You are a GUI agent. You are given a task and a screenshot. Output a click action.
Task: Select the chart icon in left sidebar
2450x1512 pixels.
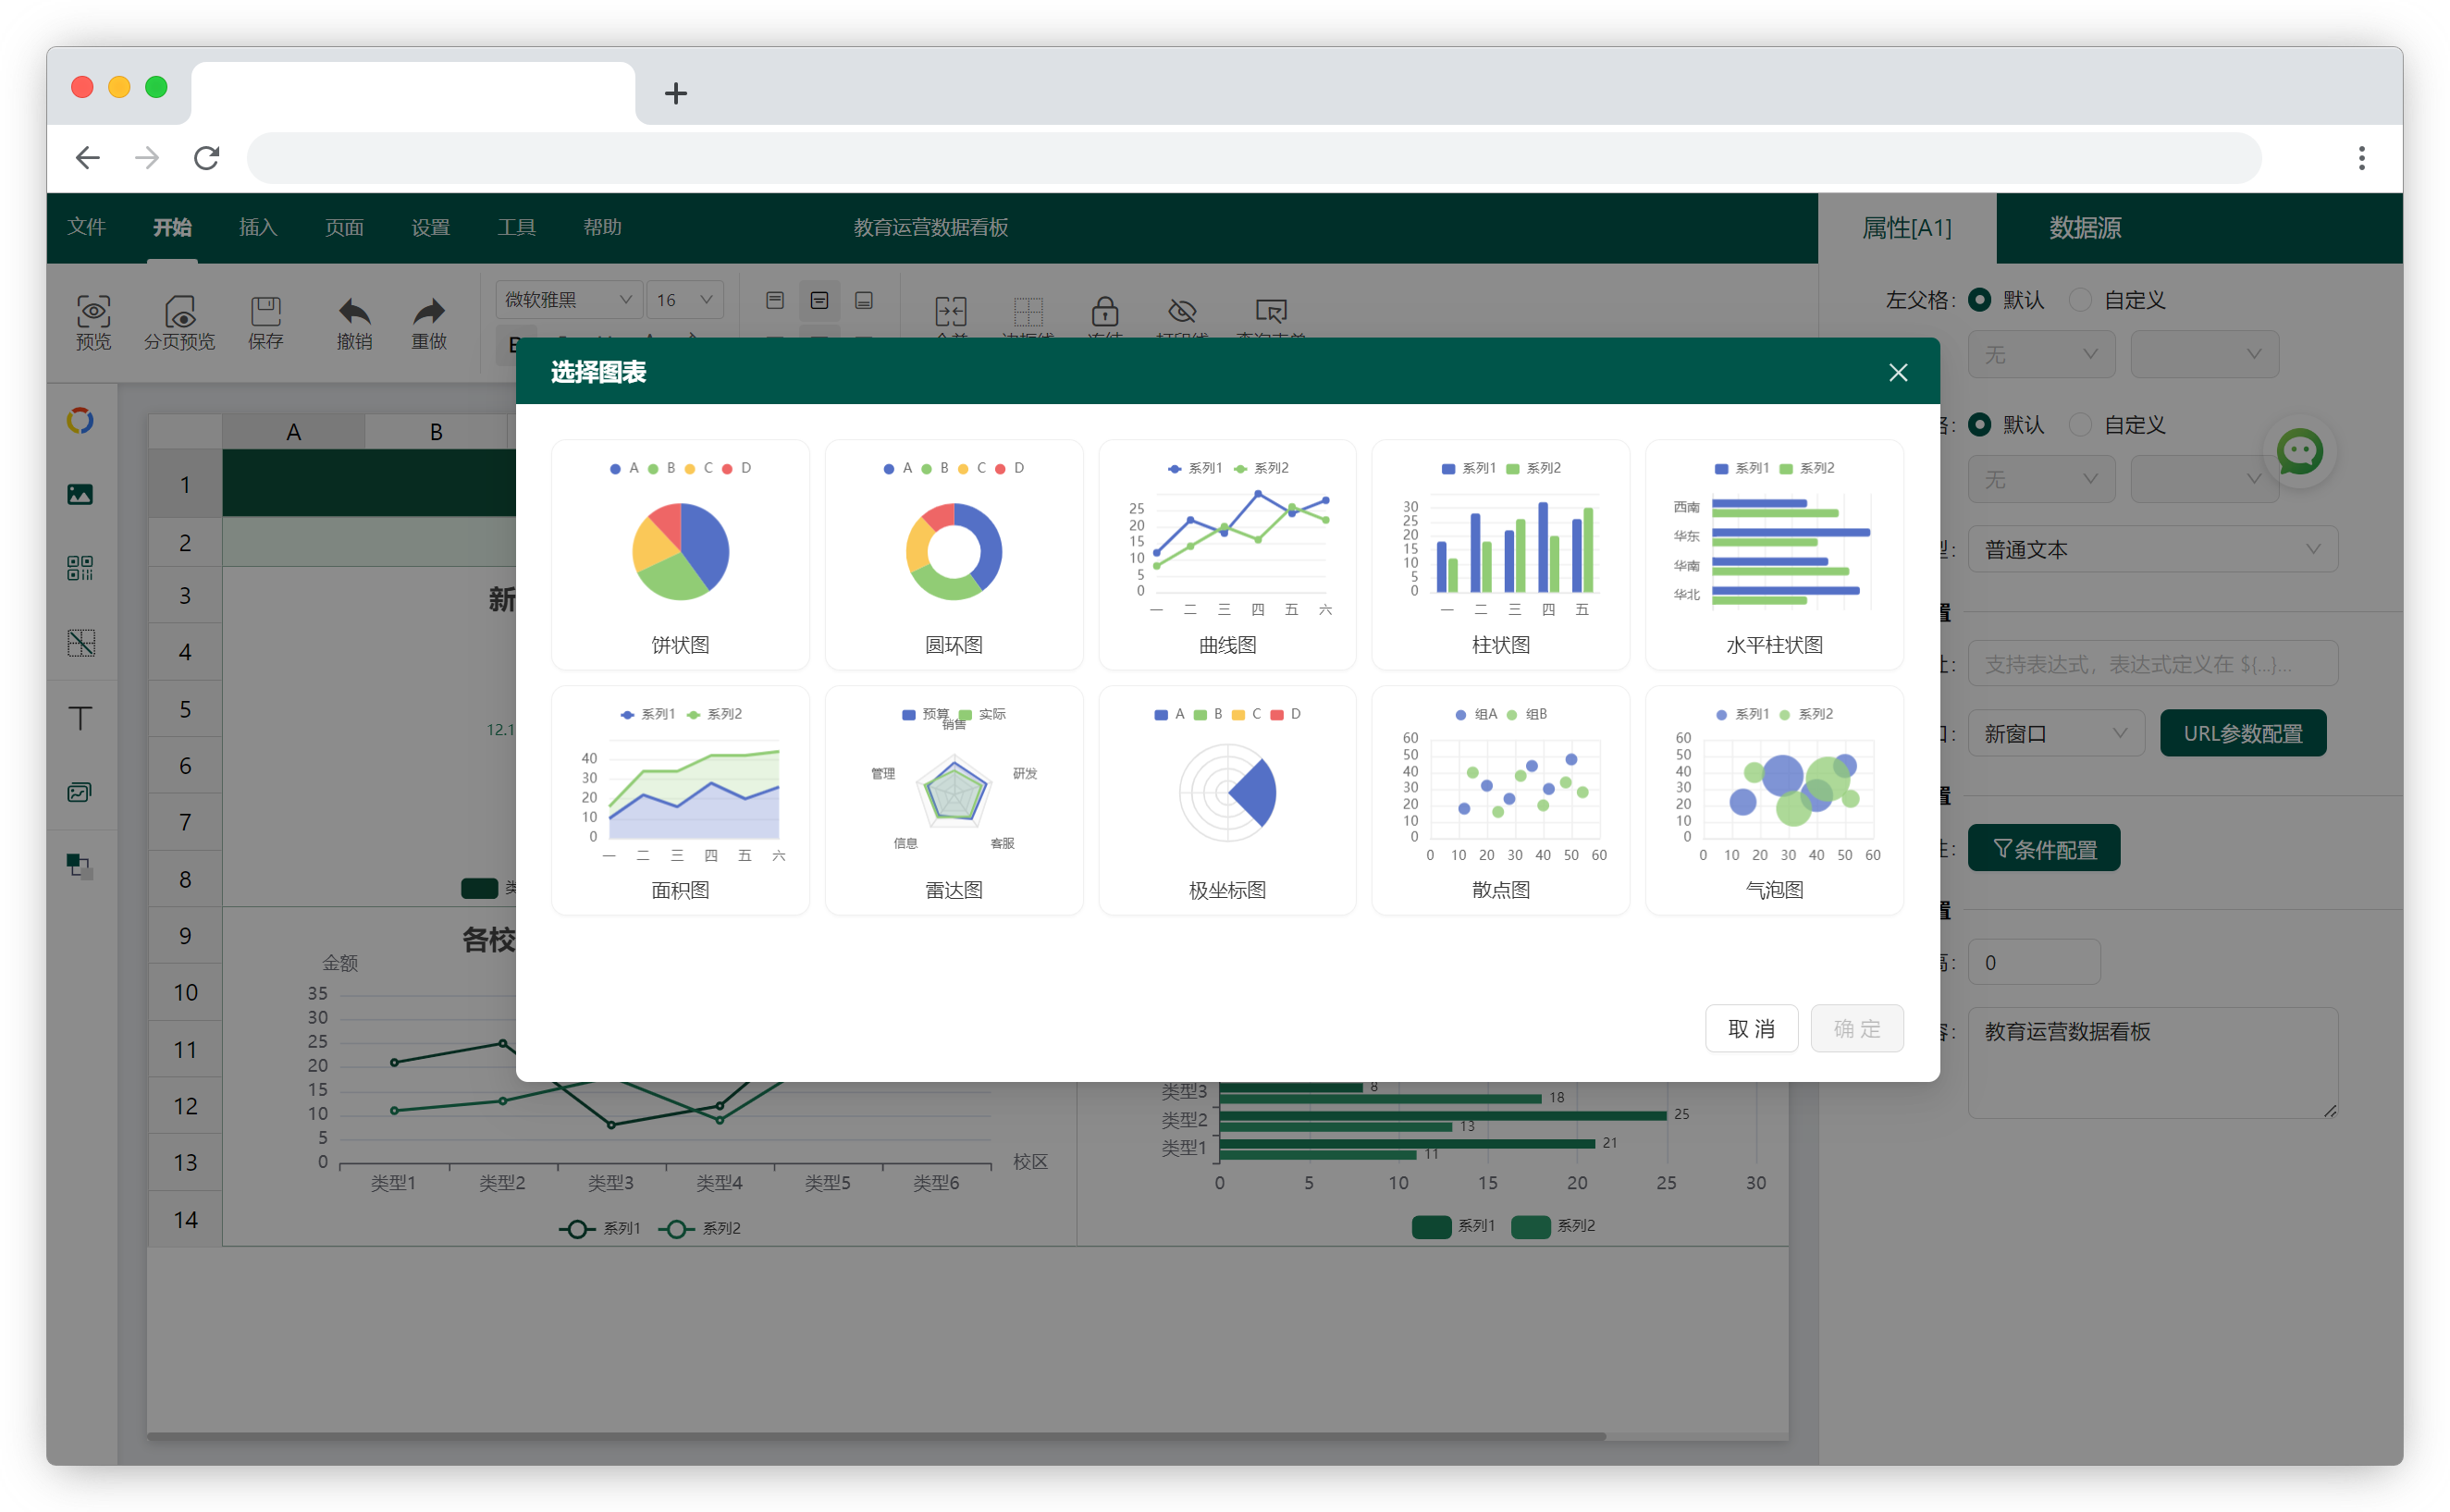[x=80, y=421]
